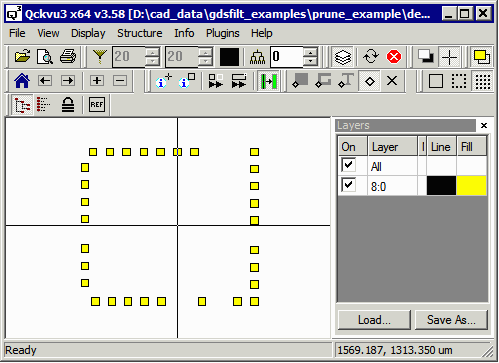Open a file with the folder icon
Screen dimensions: 499x363
pyautogui.click(x=22, y=57)
